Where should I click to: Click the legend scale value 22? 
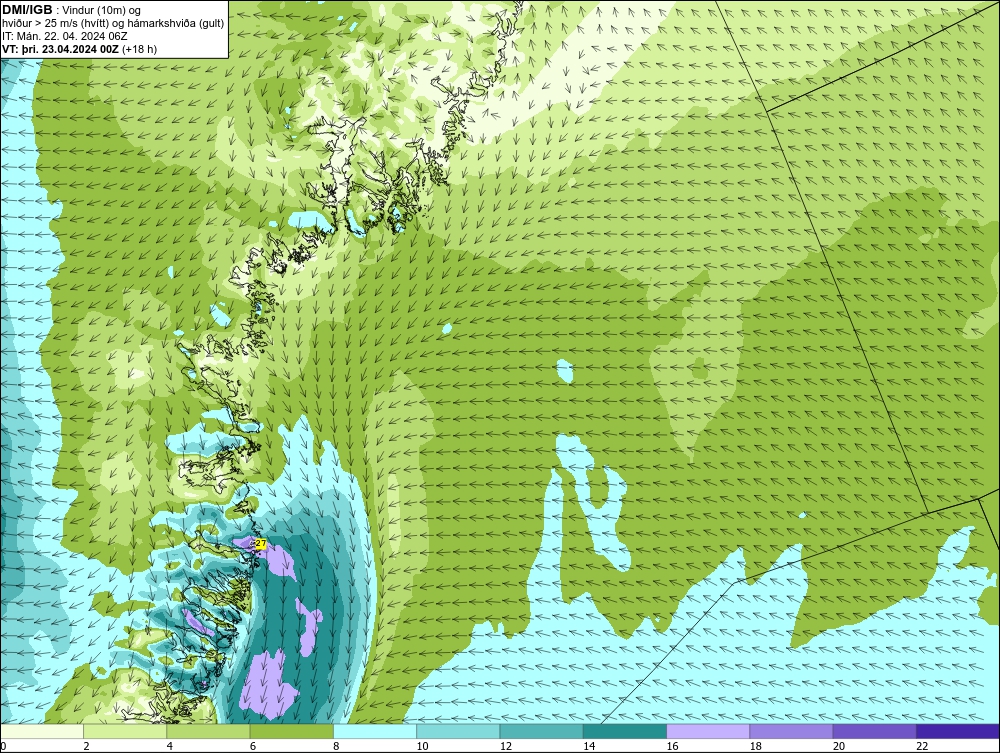pos(922,746)
